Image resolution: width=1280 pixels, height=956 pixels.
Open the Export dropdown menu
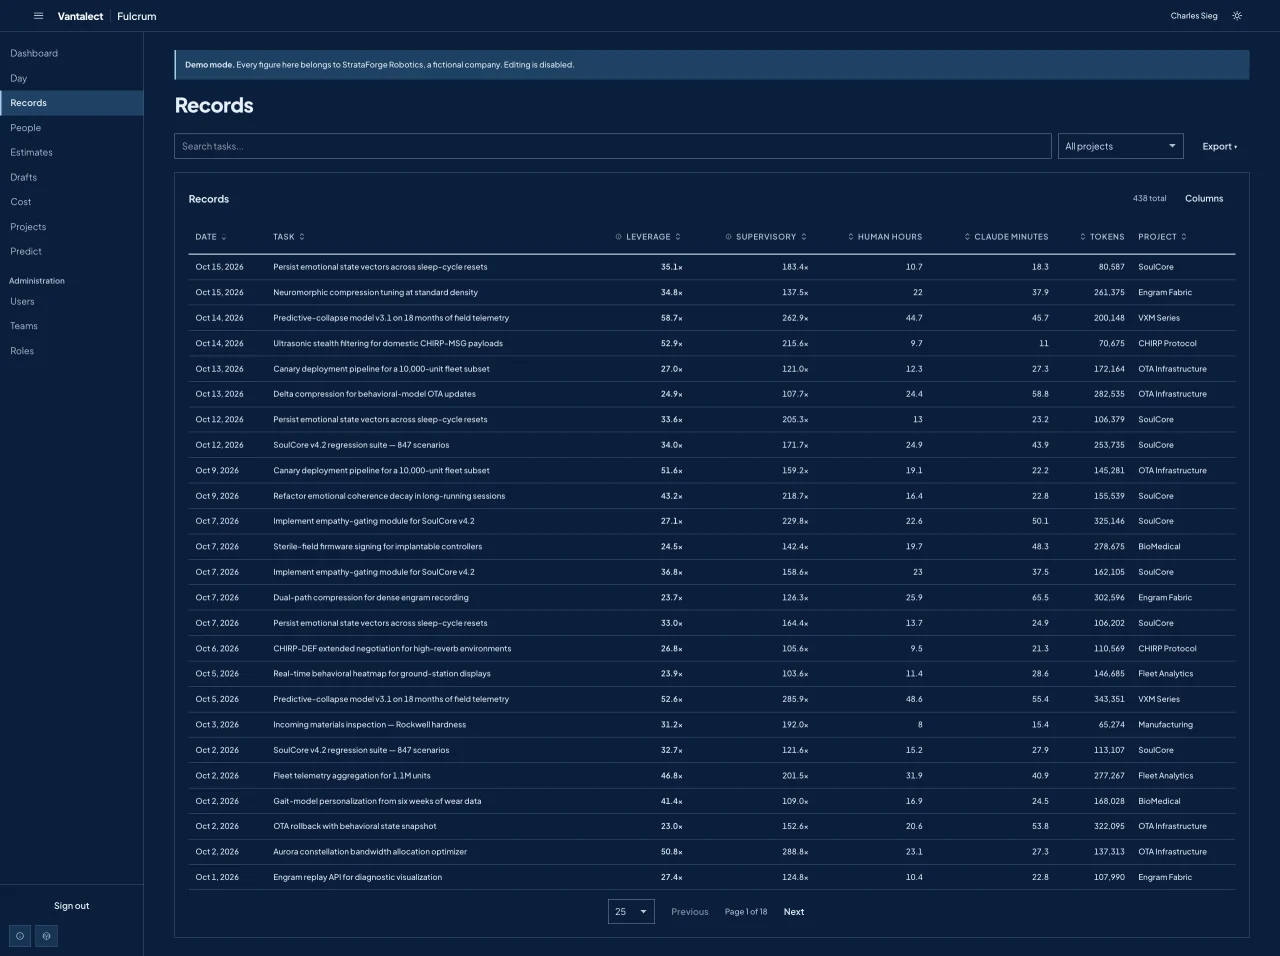pyautogui.click(x=1219, y=146)
